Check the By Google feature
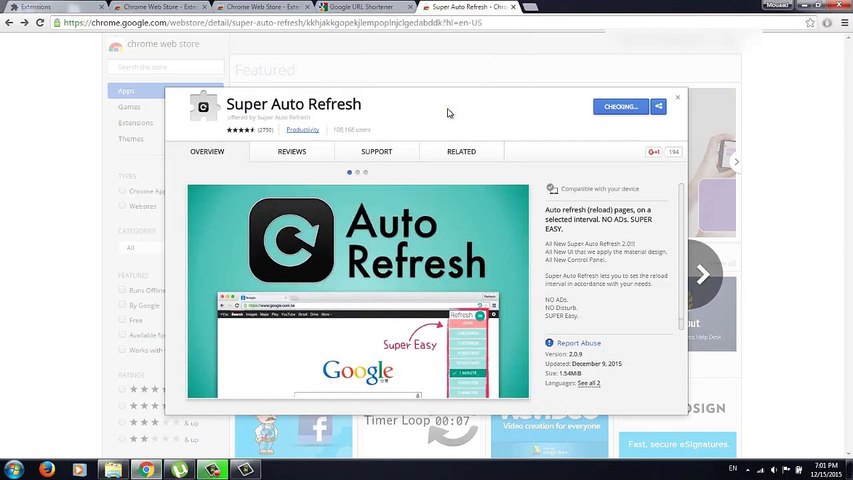The width and height of the screenshot is (853, 480). 122,305
